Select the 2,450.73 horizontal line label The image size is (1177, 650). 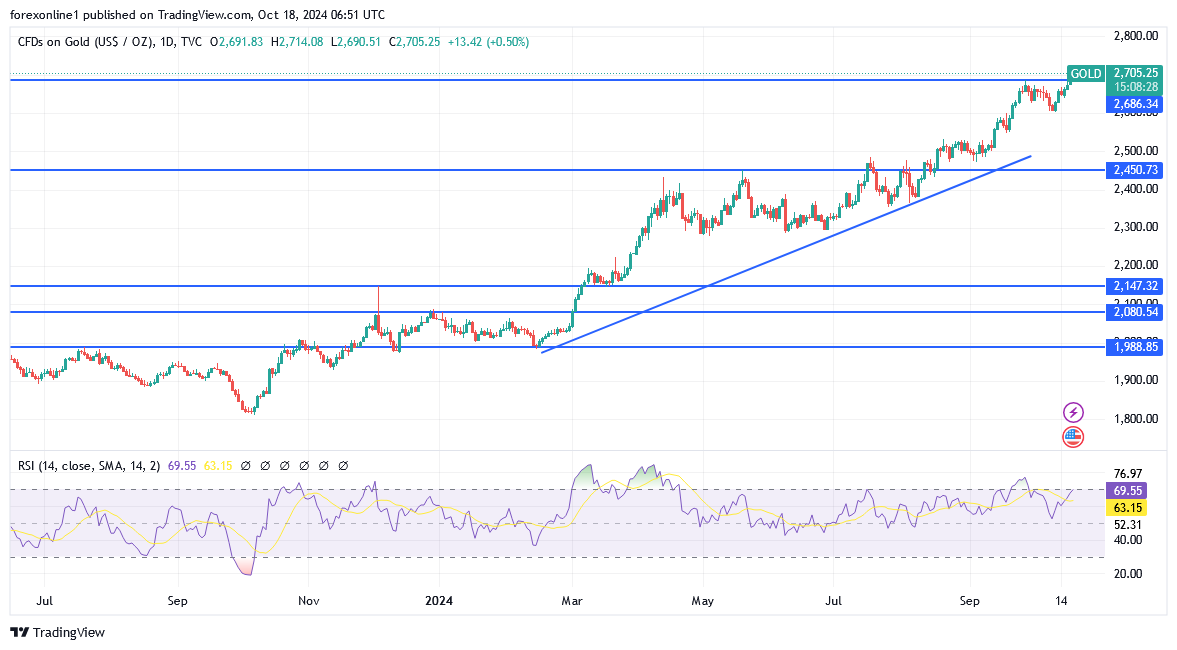point(1135,170)
